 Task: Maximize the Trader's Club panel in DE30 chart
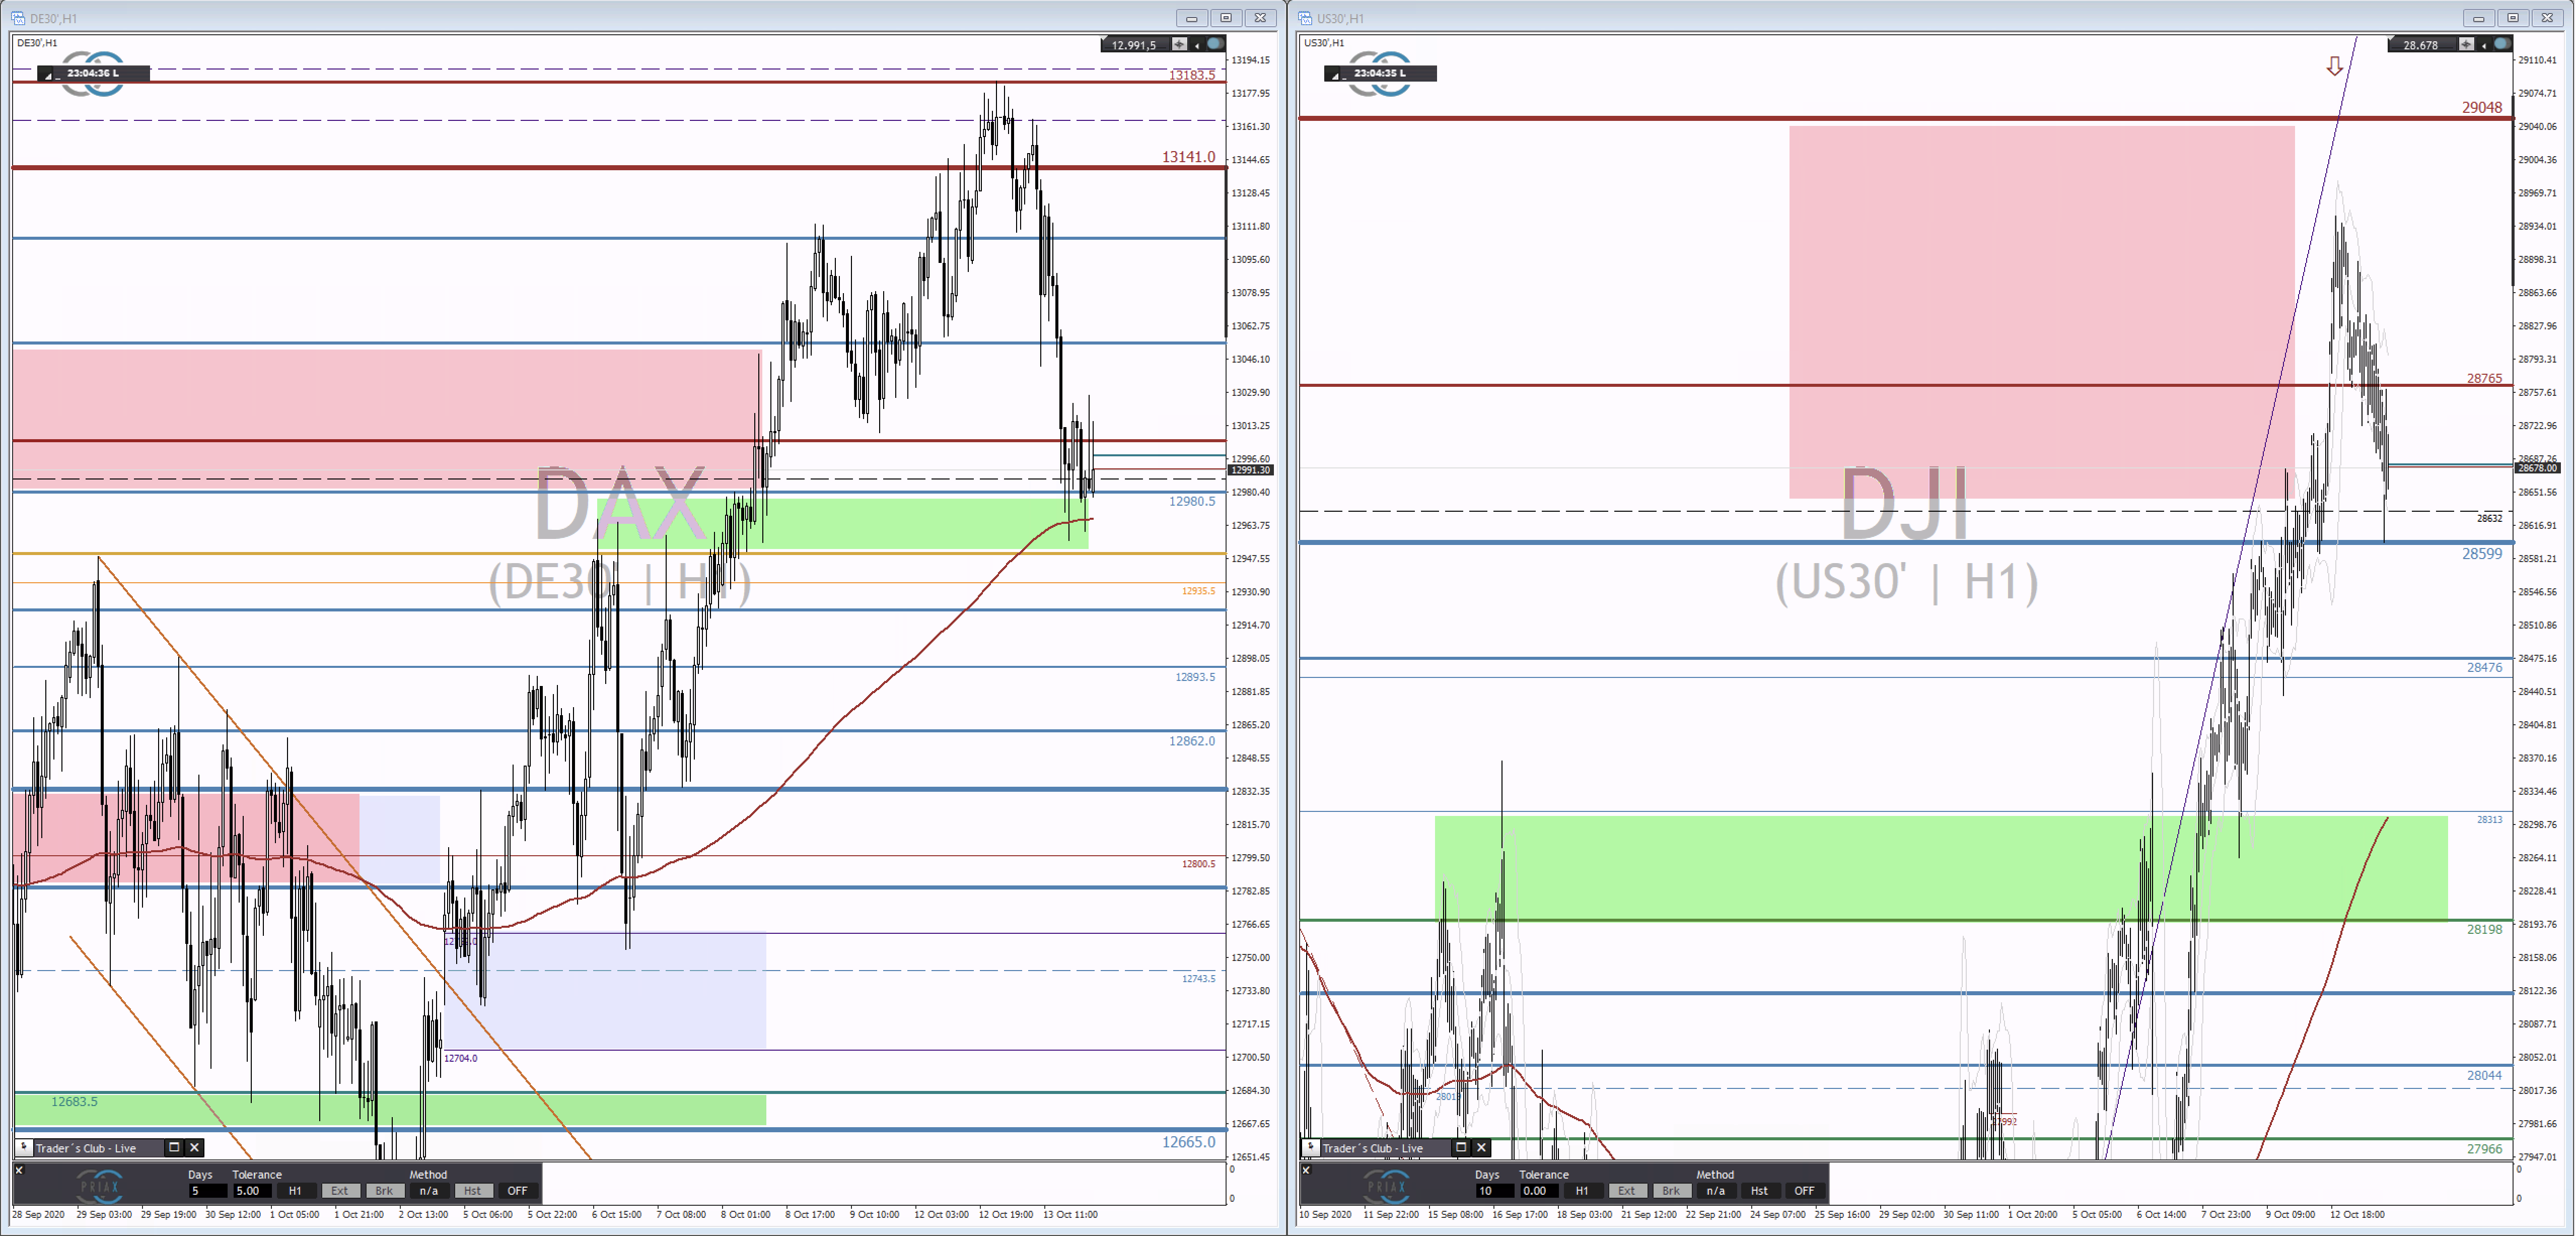click(x=174, y=1147)
